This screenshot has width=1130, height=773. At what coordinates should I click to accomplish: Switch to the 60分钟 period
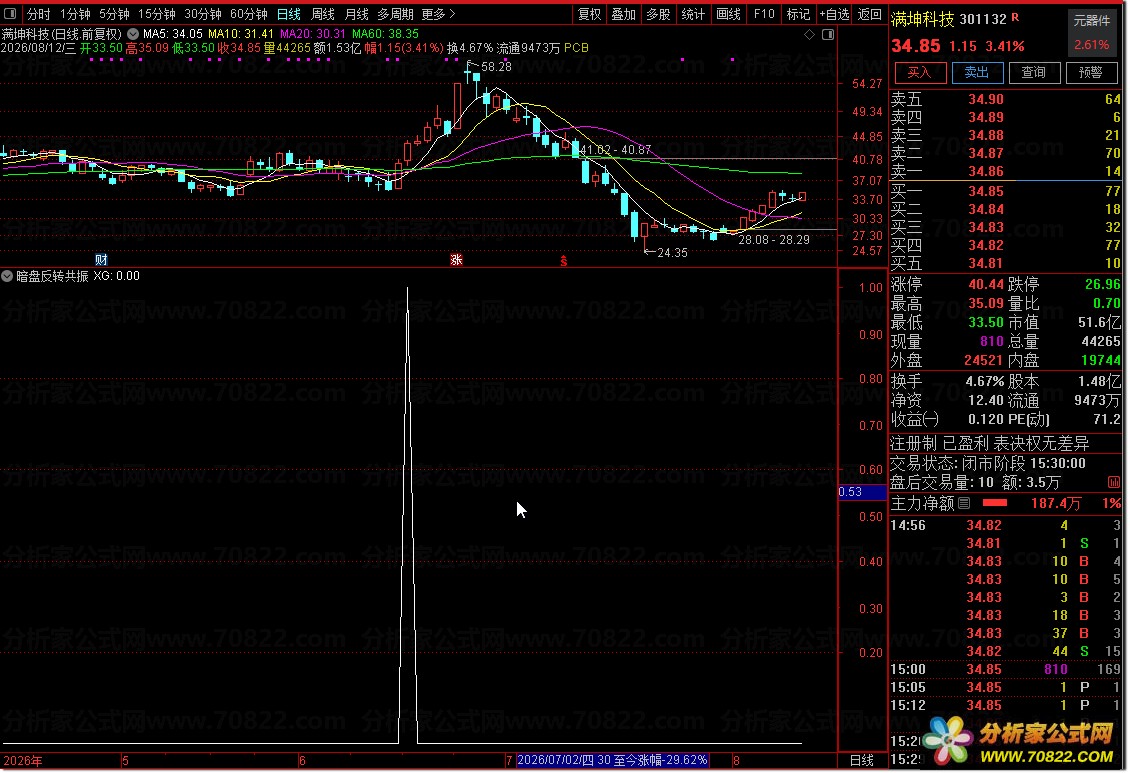point(249,14)
